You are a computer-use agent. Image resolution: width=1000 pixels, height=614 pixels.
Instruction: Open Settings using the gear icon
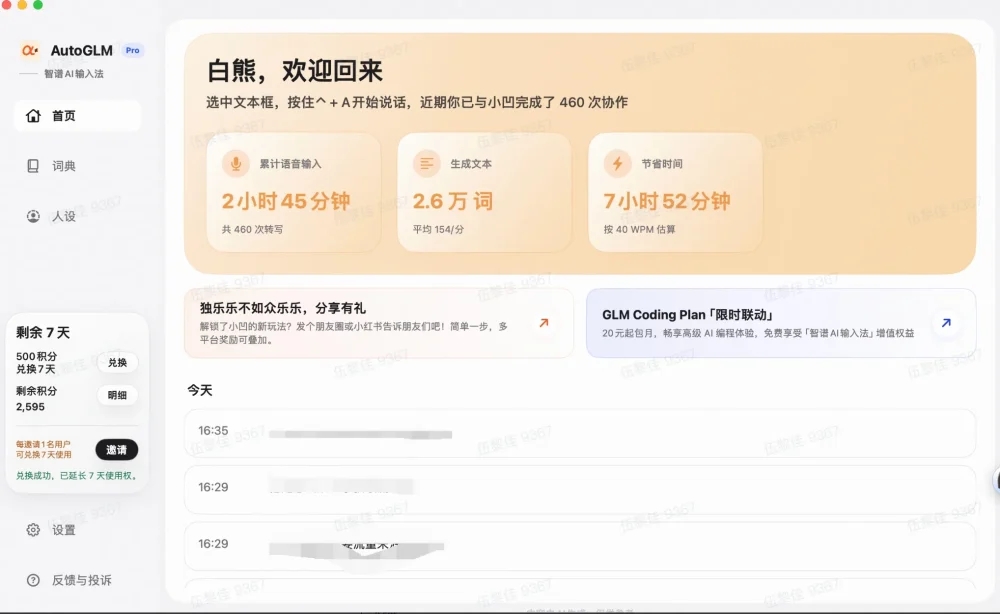coord(32,530)
